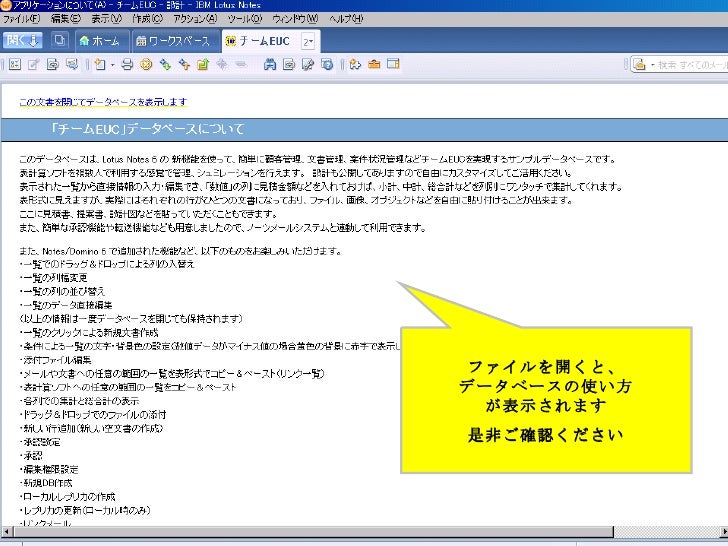Click the calendar with clock toolbar icon
Screen dimensions: 728x546
(327, 65)
